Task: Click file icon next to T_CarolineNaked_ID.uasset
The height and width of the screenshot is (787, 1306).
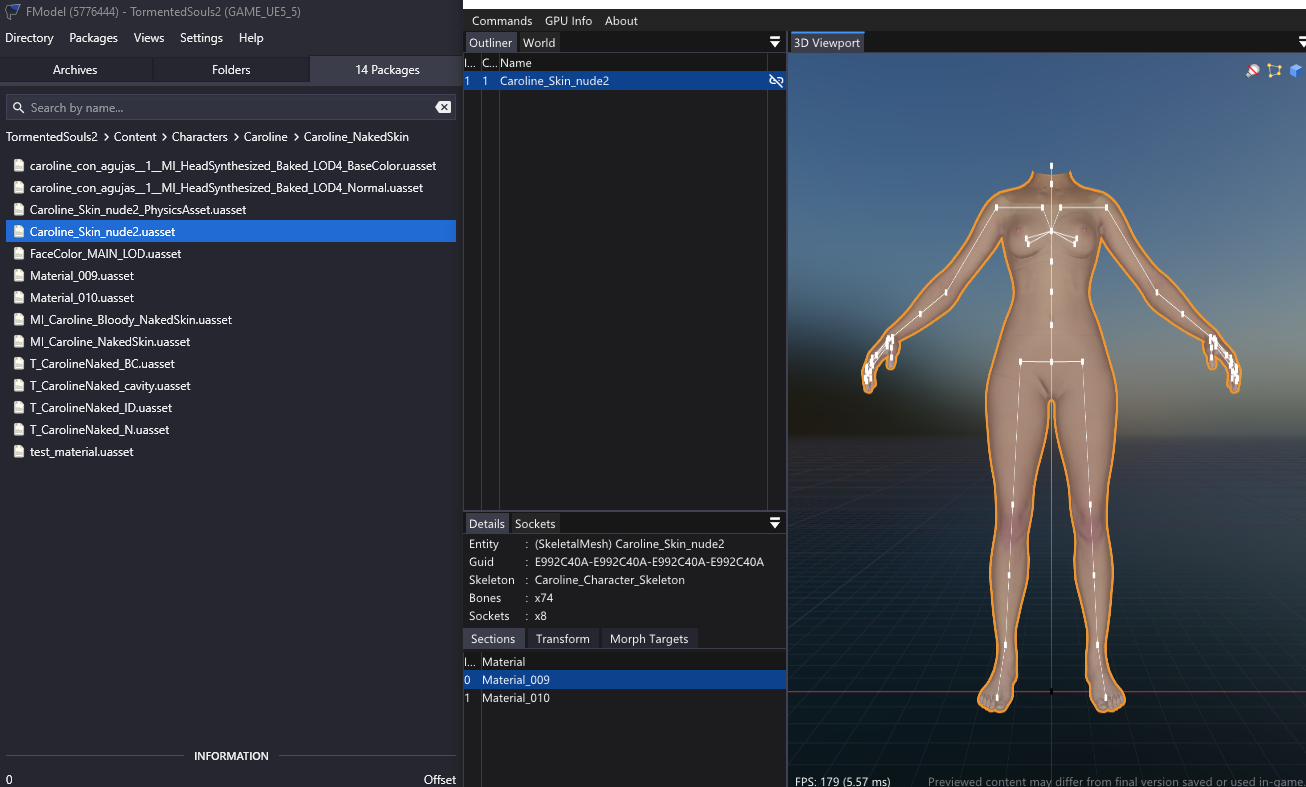Action: [19, 408]
